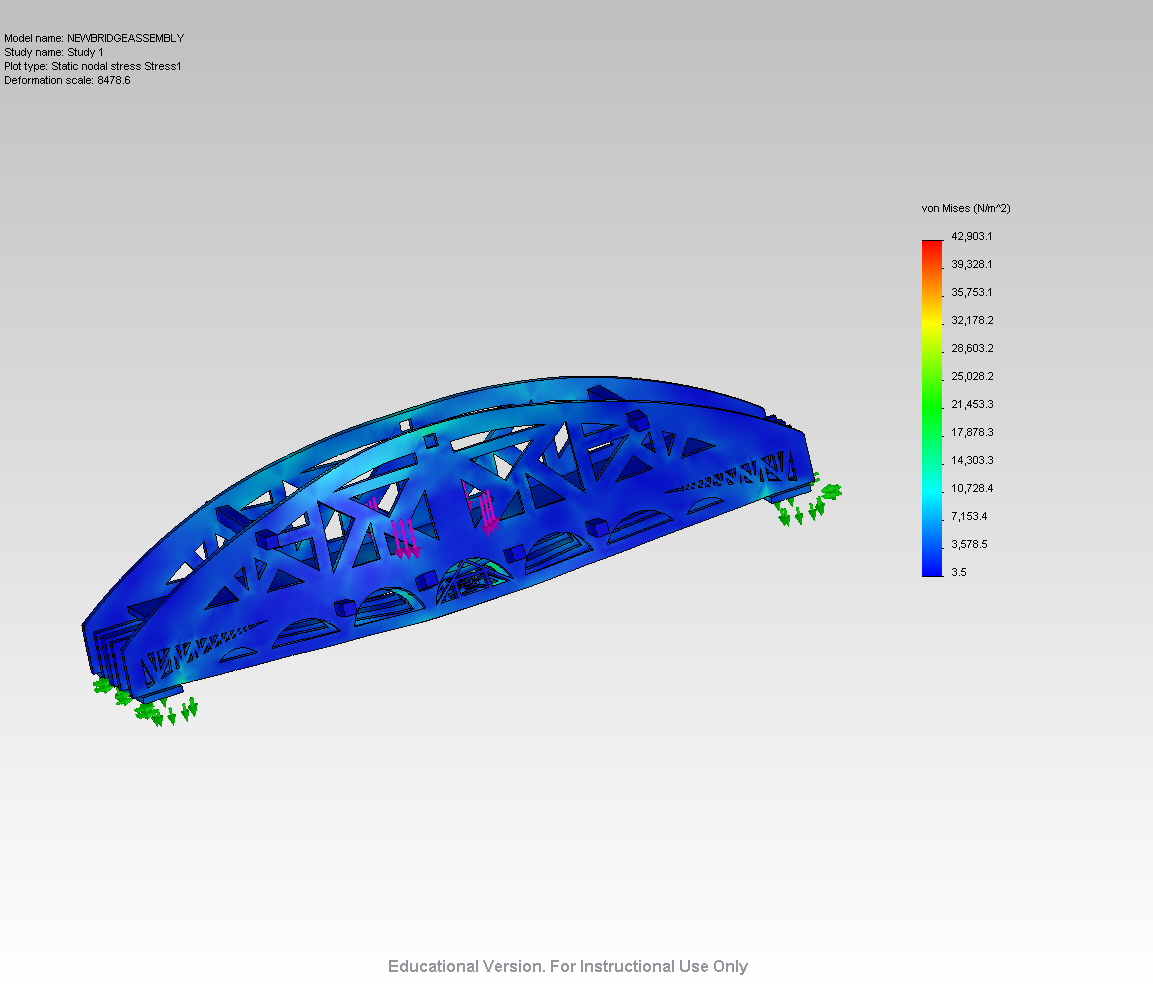Screen dimensions: 1153x991
Task: Click the Plot type Static nodal stress line
Action: click(x=93, y=66)
